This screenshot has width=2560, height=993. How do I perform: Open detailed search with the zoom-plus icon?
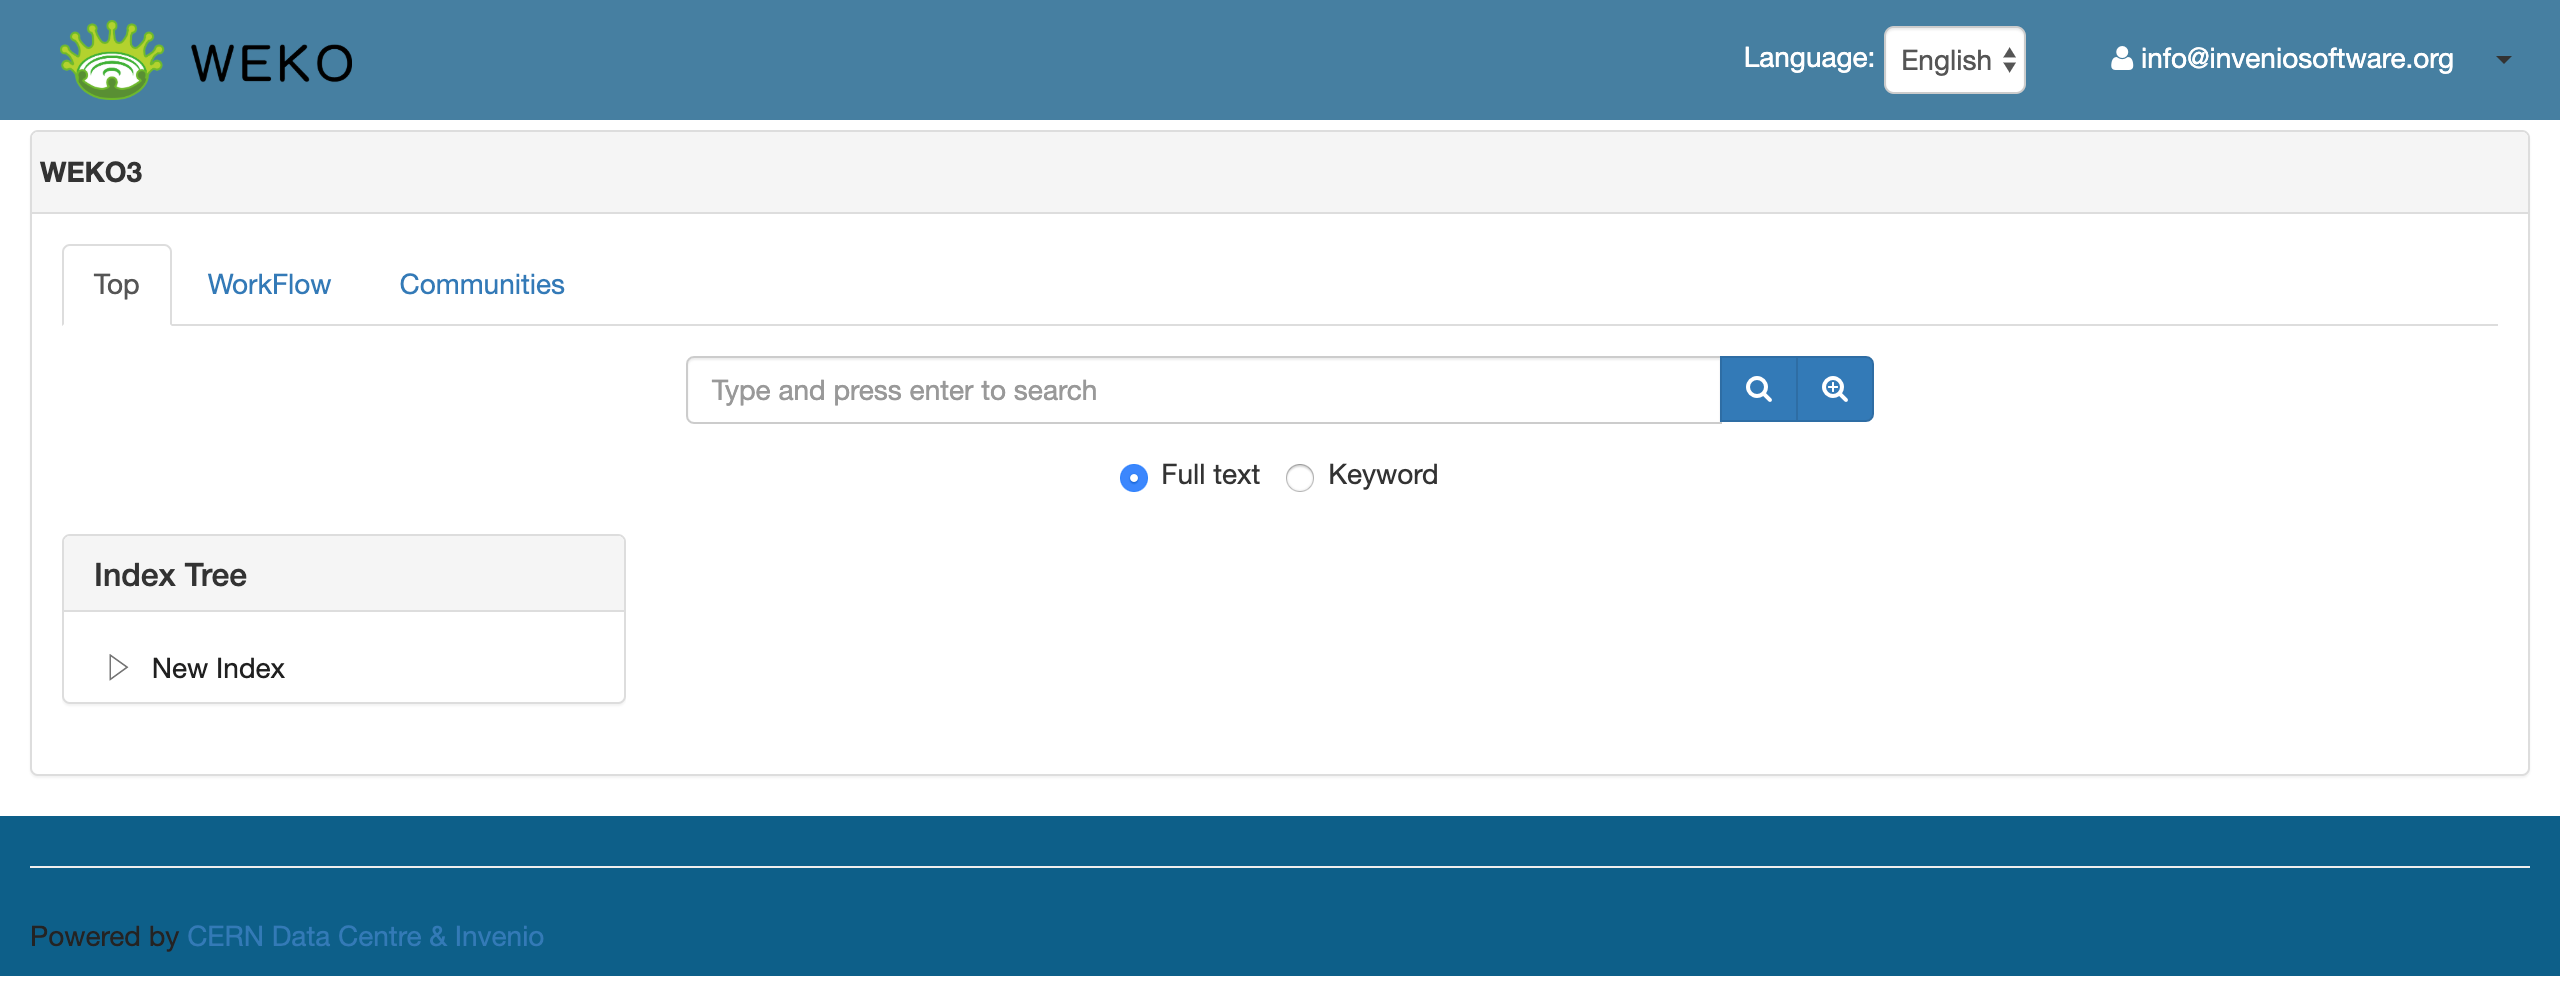[x=1835, y=389]
